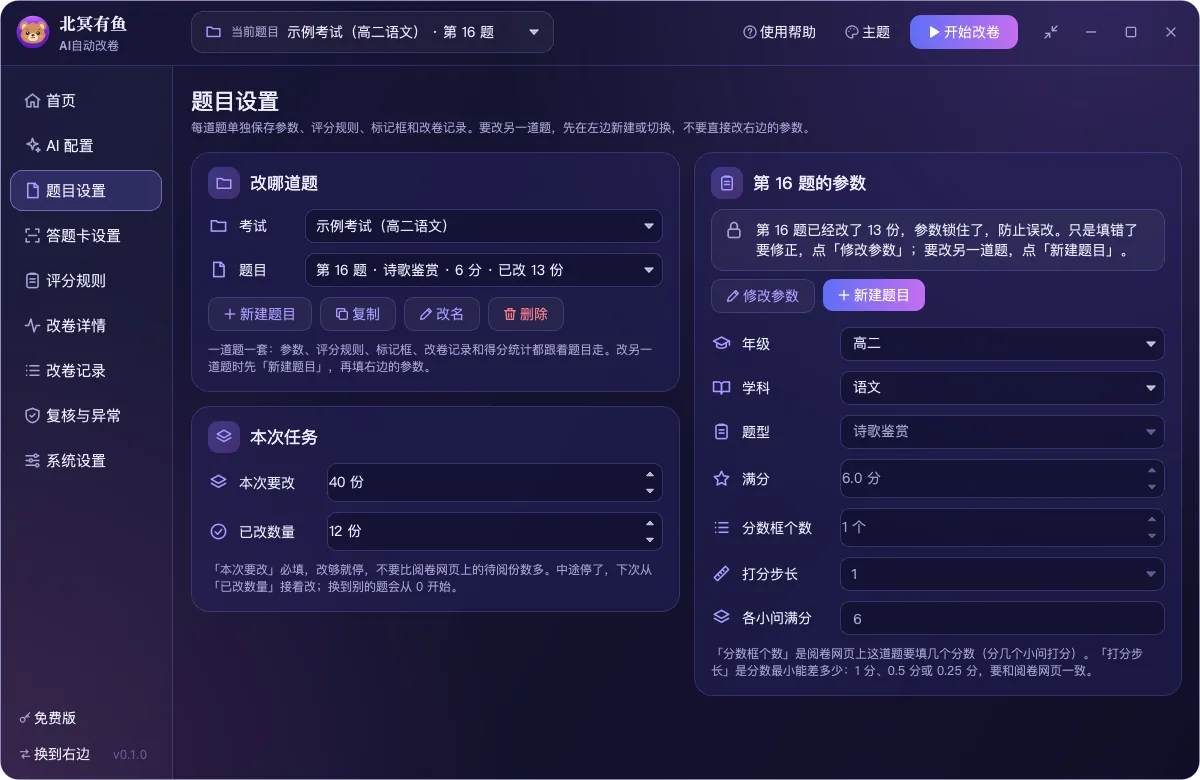Click purple 新建题目 button in parameters panel

pyautogui.click(x=874, y=296)
